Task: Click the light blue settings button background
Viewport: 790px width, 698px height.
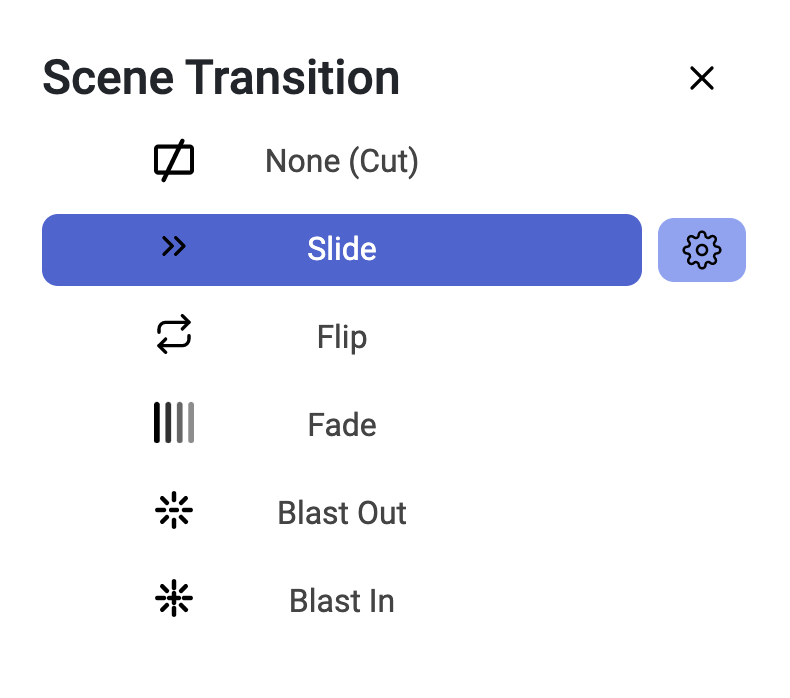Action: pos(702,250)
